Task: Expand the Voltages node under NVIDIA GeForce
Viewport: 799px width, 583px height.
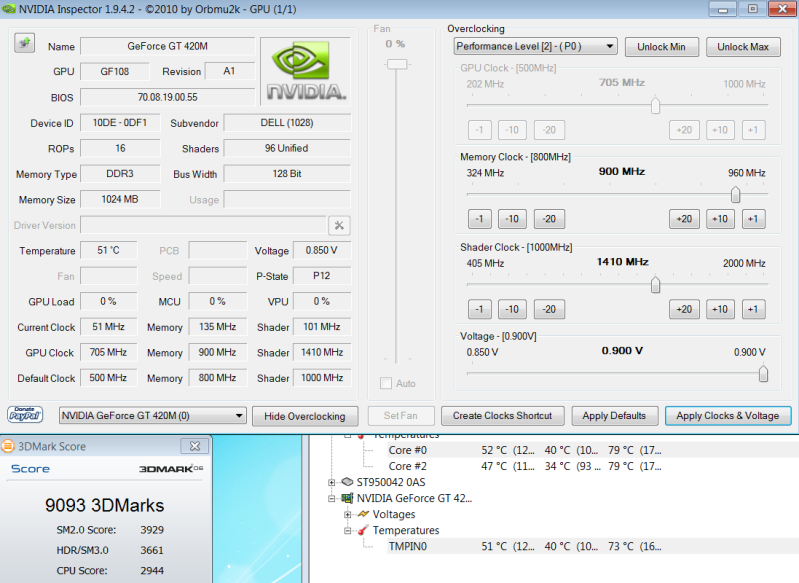Action: point(348,515)
